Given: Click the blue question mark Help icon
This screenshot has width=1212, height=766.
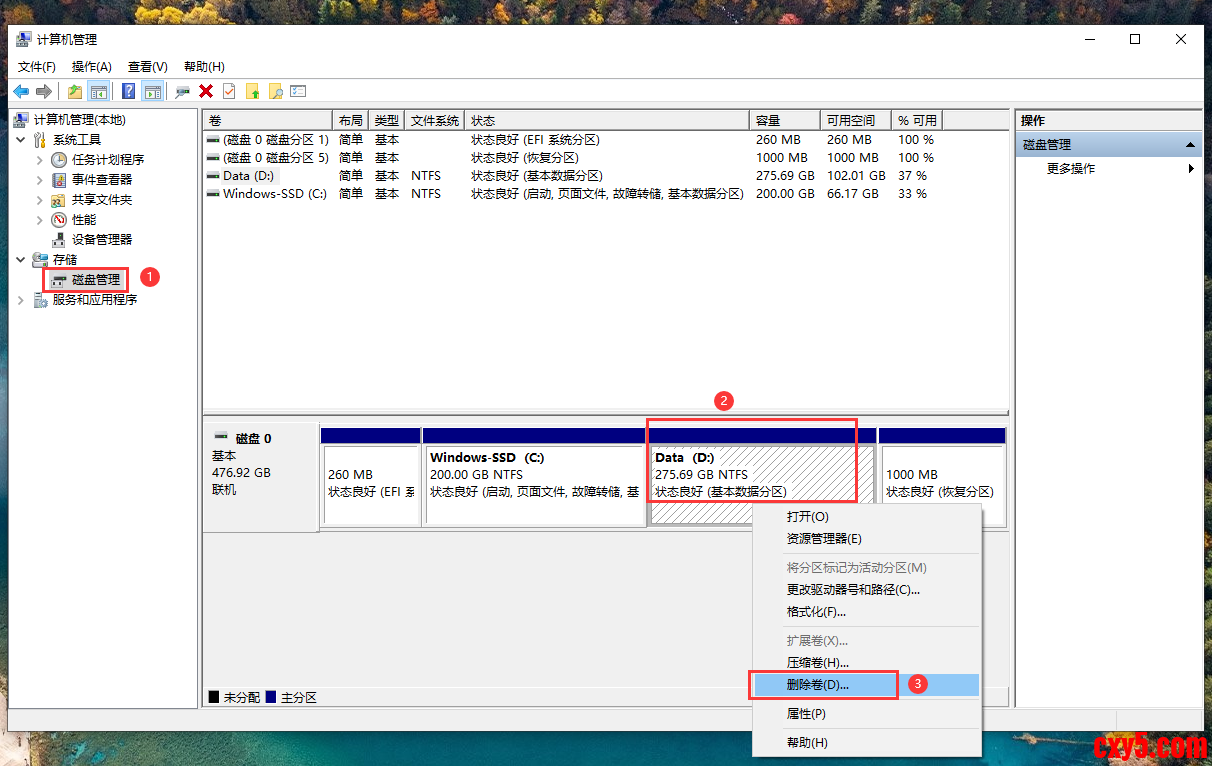Looking at the screenshot, I should click(x=129, y=92).
